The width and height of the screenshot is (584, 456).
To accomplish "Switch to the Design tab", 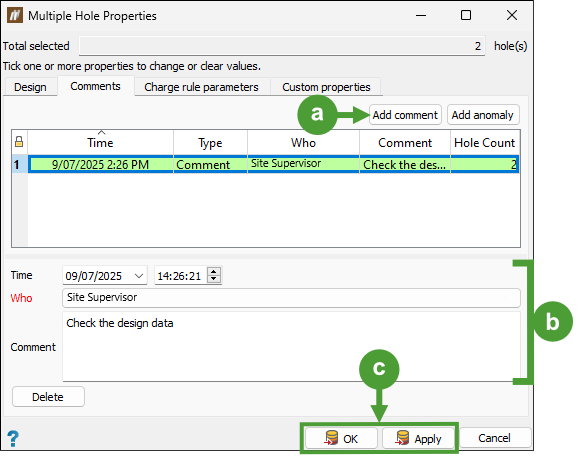I will click(x=30, y=87).
